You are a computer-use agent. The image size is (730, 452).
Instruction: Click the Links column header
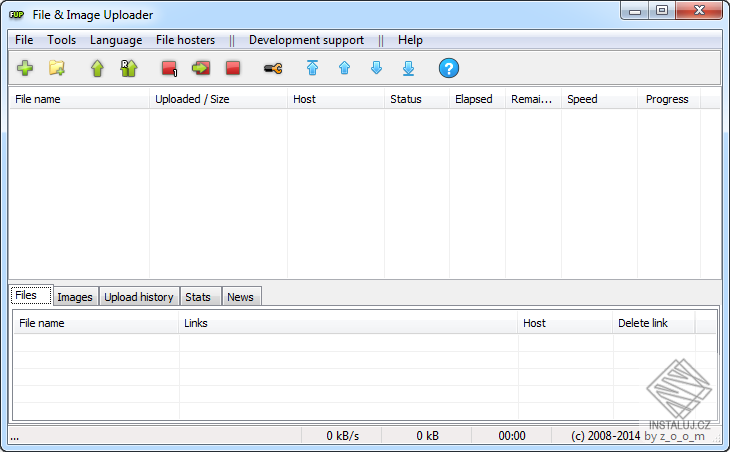click(x=348, y=323)
